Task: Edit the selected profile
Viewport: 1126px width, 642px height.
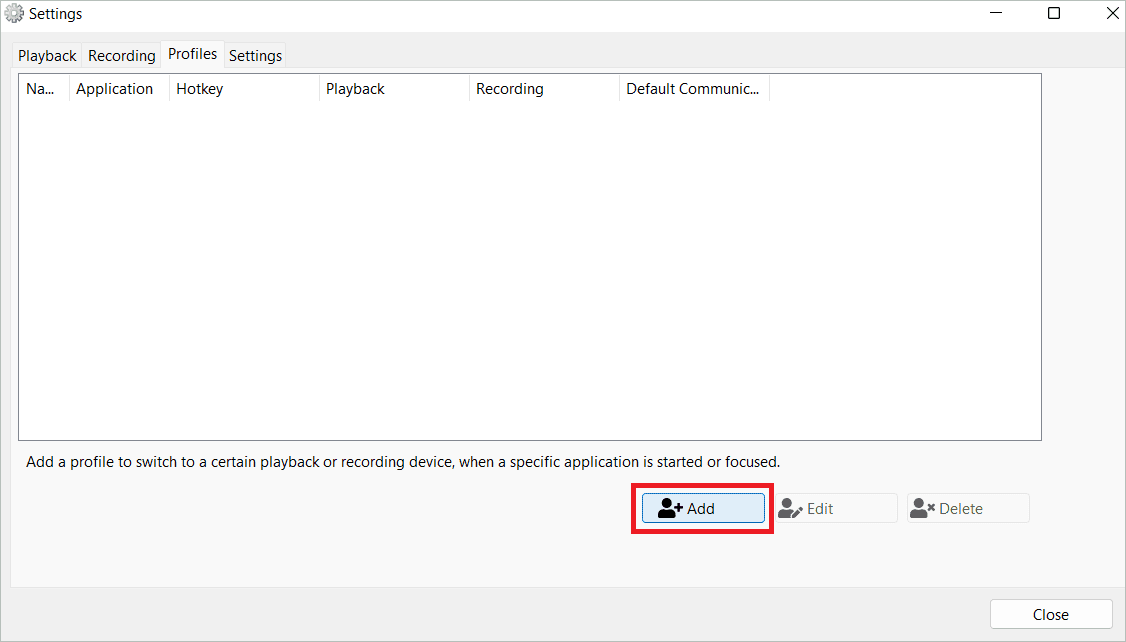Action: (x=835, y=507)
